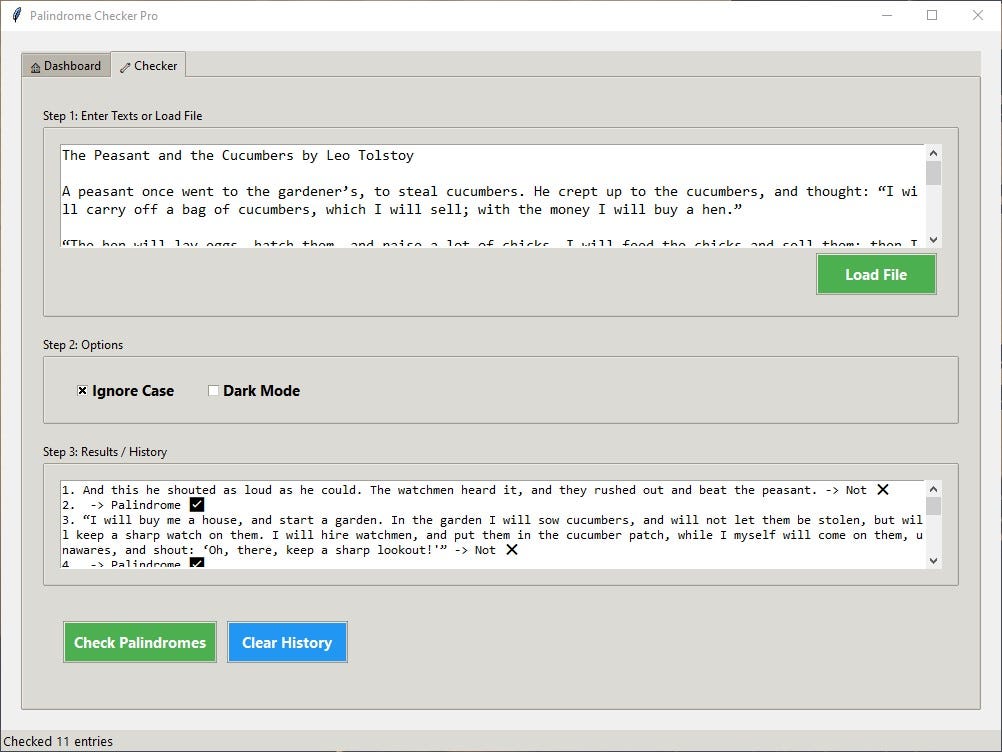Click the Clear History button
This screenshot has width=1002, height=752.
pos(287,642)
